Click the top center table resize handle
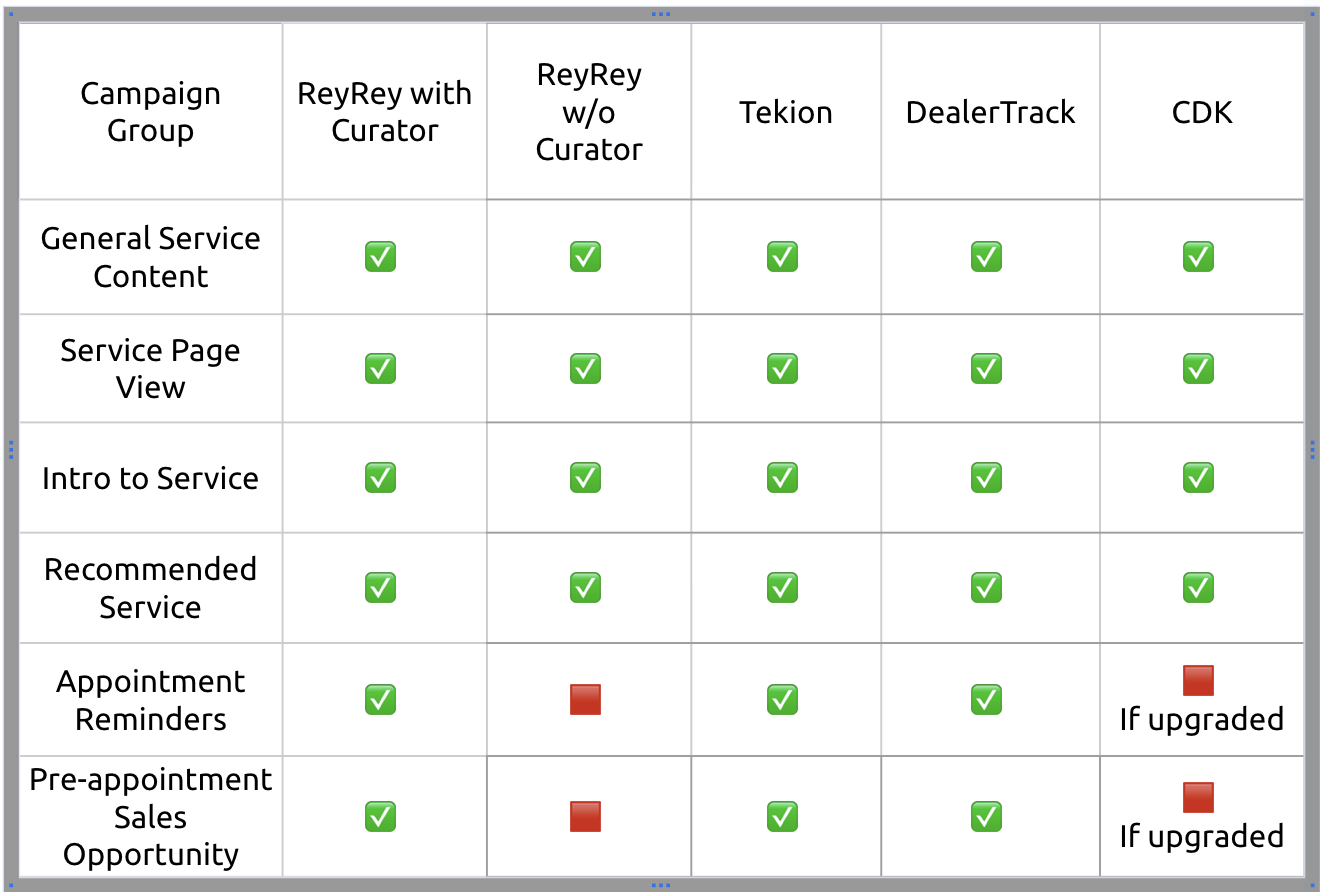Viewport: 1320px width, 892px height. coord(660,14)
